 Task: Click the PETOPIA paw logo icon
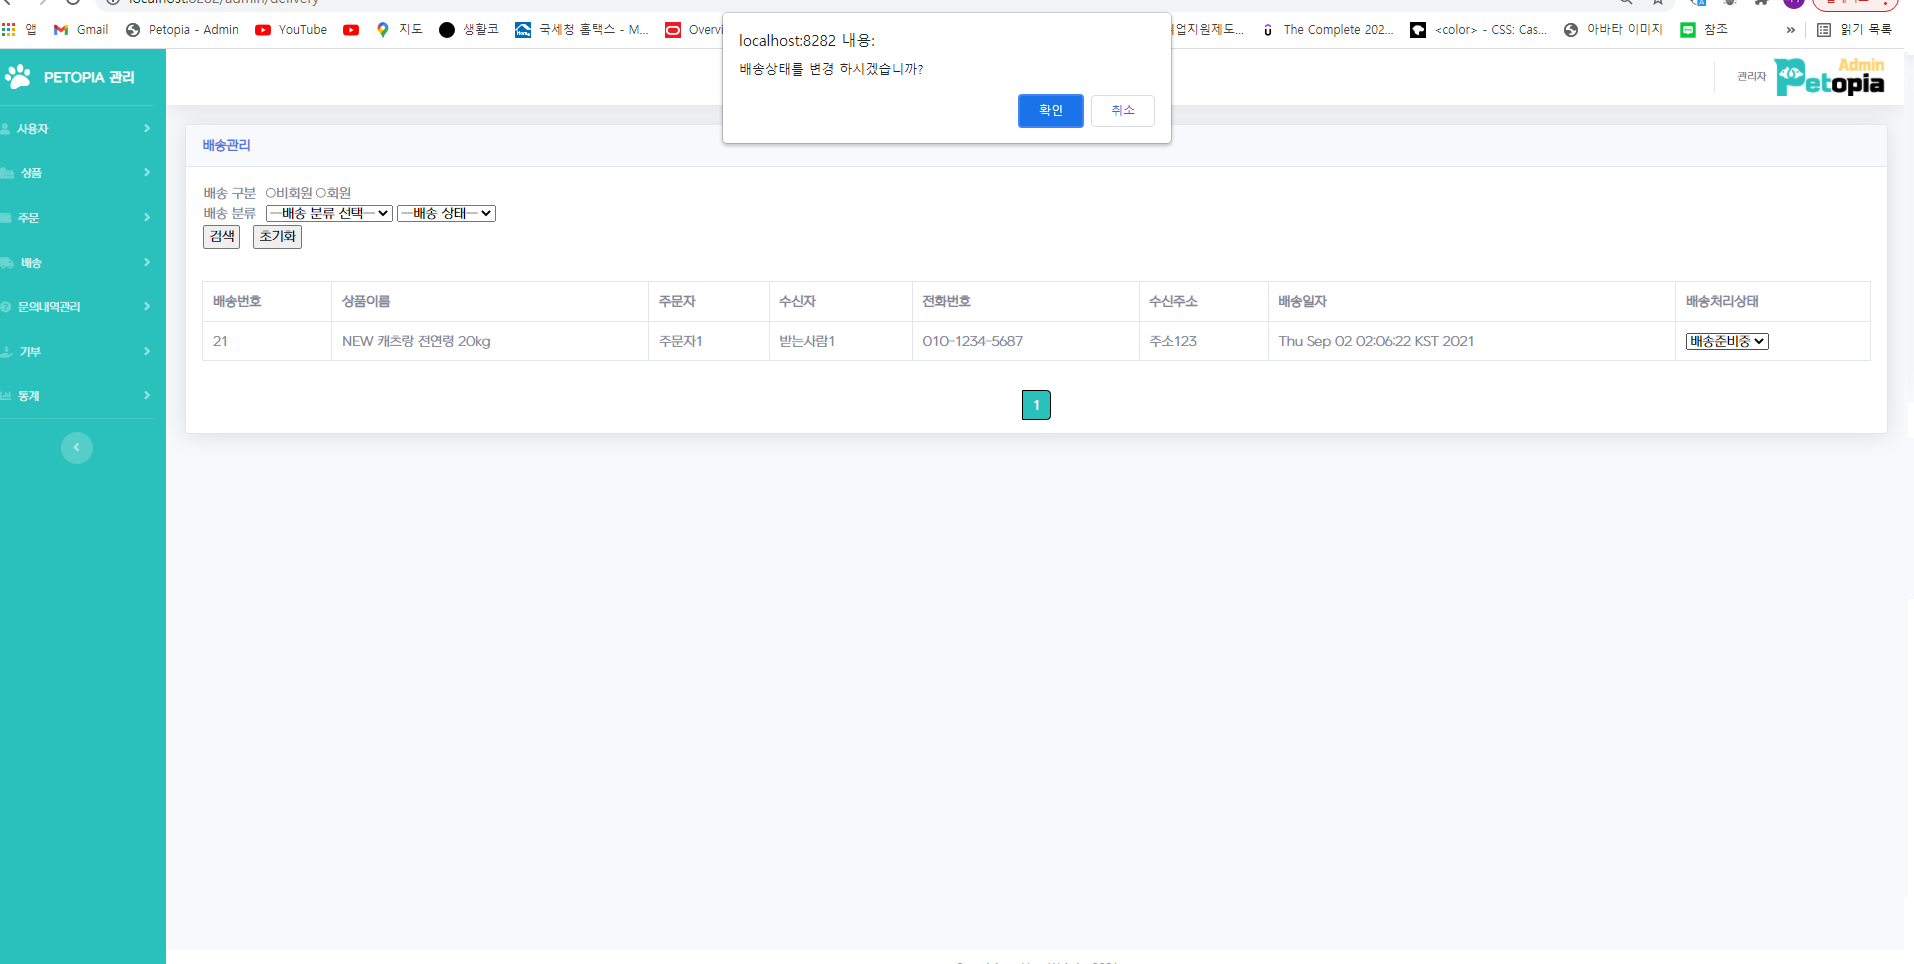tap(18, 77)
